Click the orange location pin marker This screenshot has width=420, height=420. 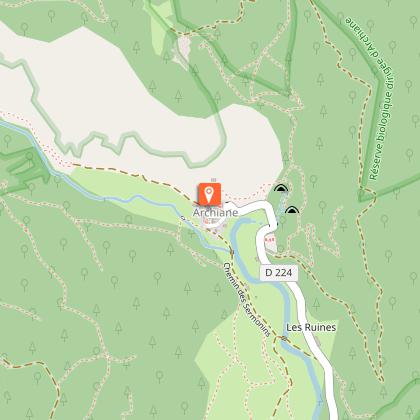pos(209,194)
